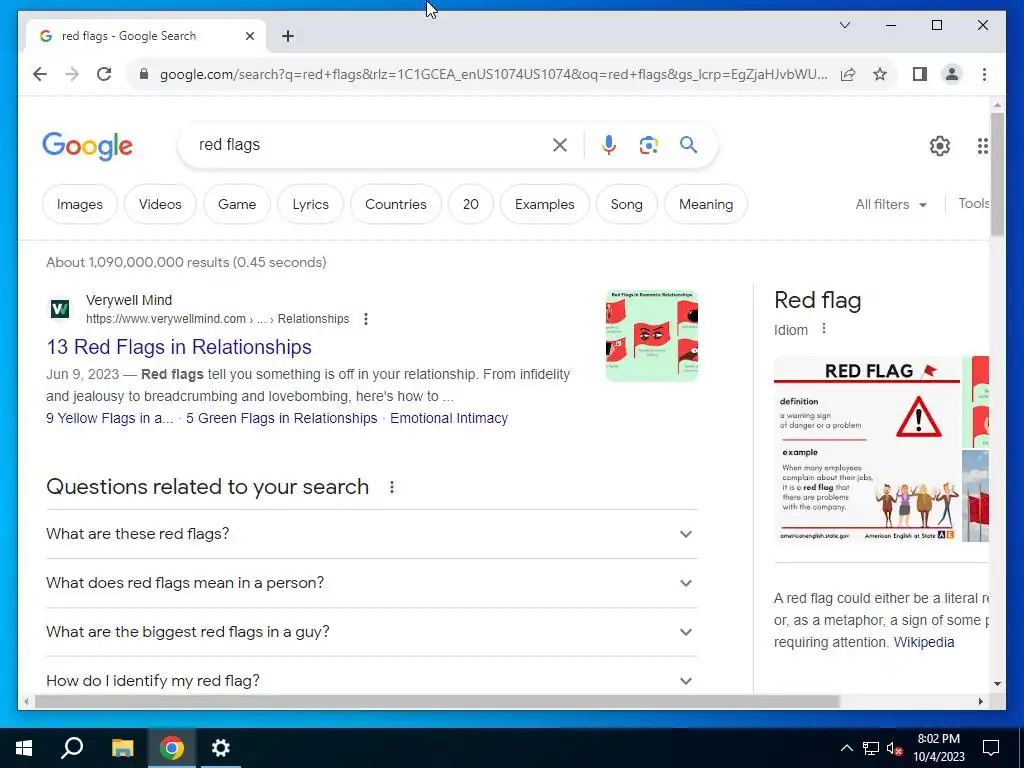Screen dimensions: 1024x768
Task: Open 5 Green Flags in Relationships sitelink
Action: pyautogui.click(x=281, y=418)
